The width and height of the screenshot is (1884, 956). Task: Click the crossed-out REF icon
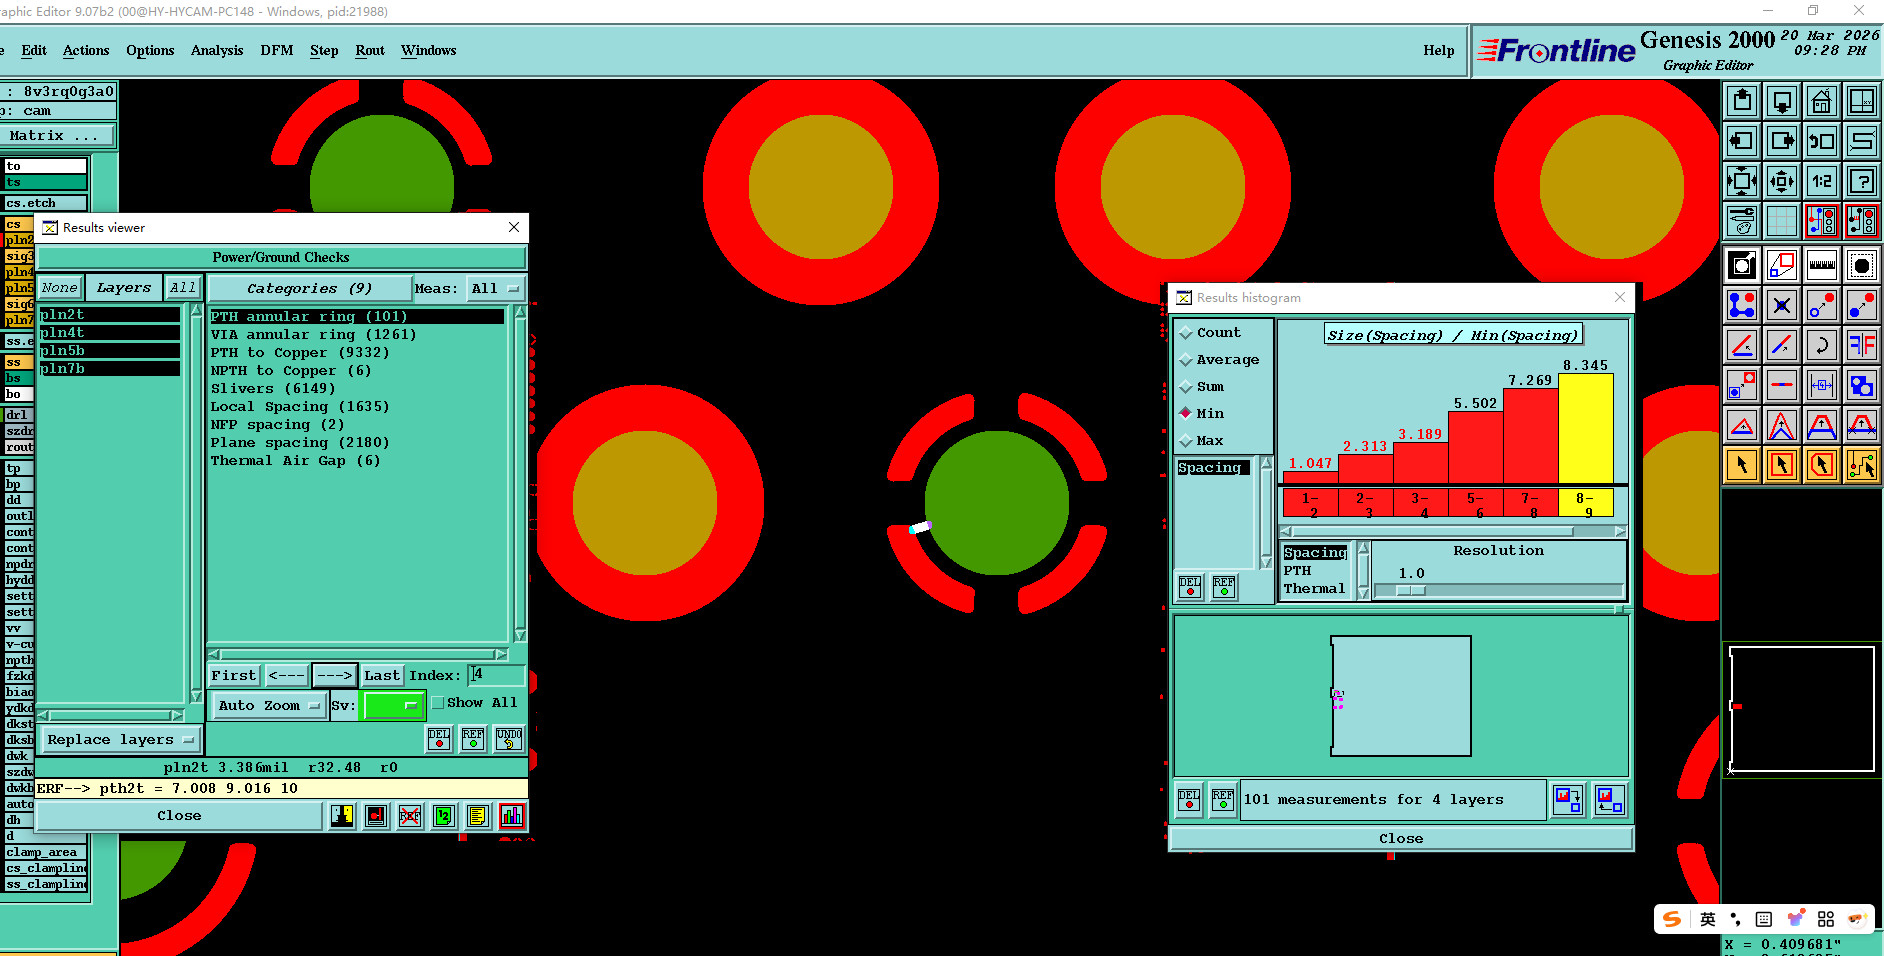[410, 816]
